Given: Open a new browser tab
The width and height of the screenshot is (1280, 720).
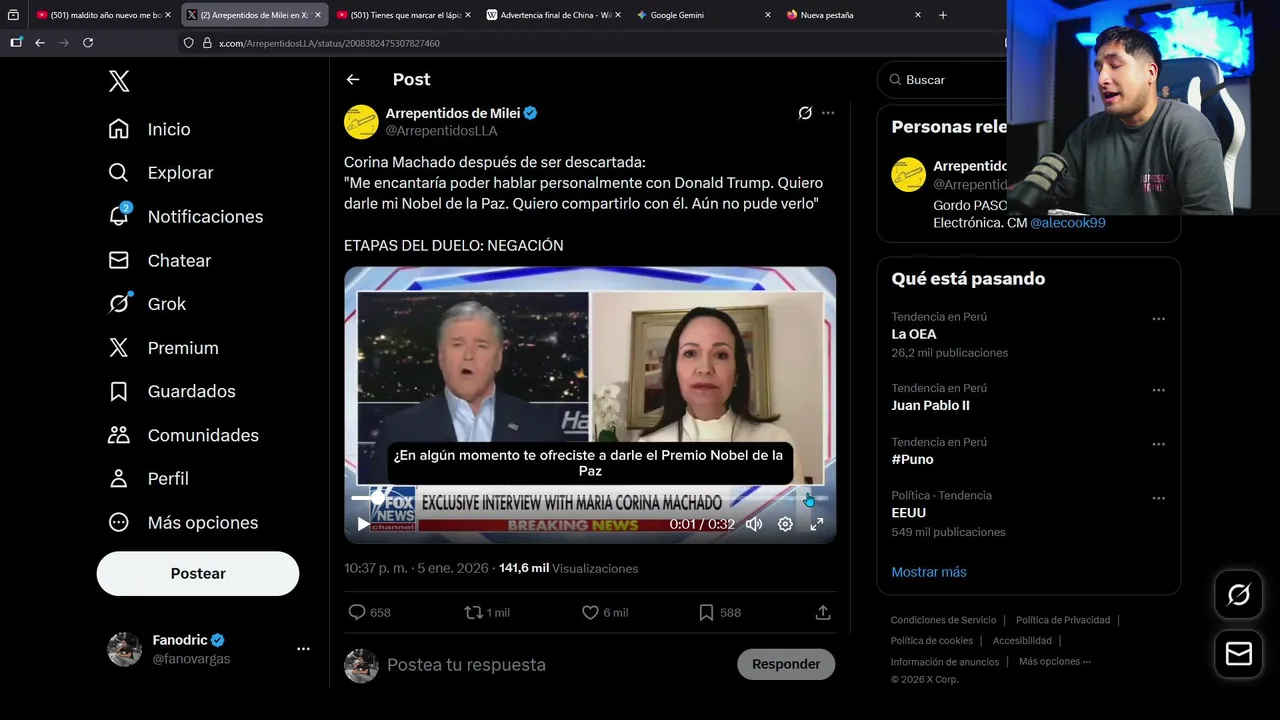Looking at the screenshot, I should tap(943, 15).
